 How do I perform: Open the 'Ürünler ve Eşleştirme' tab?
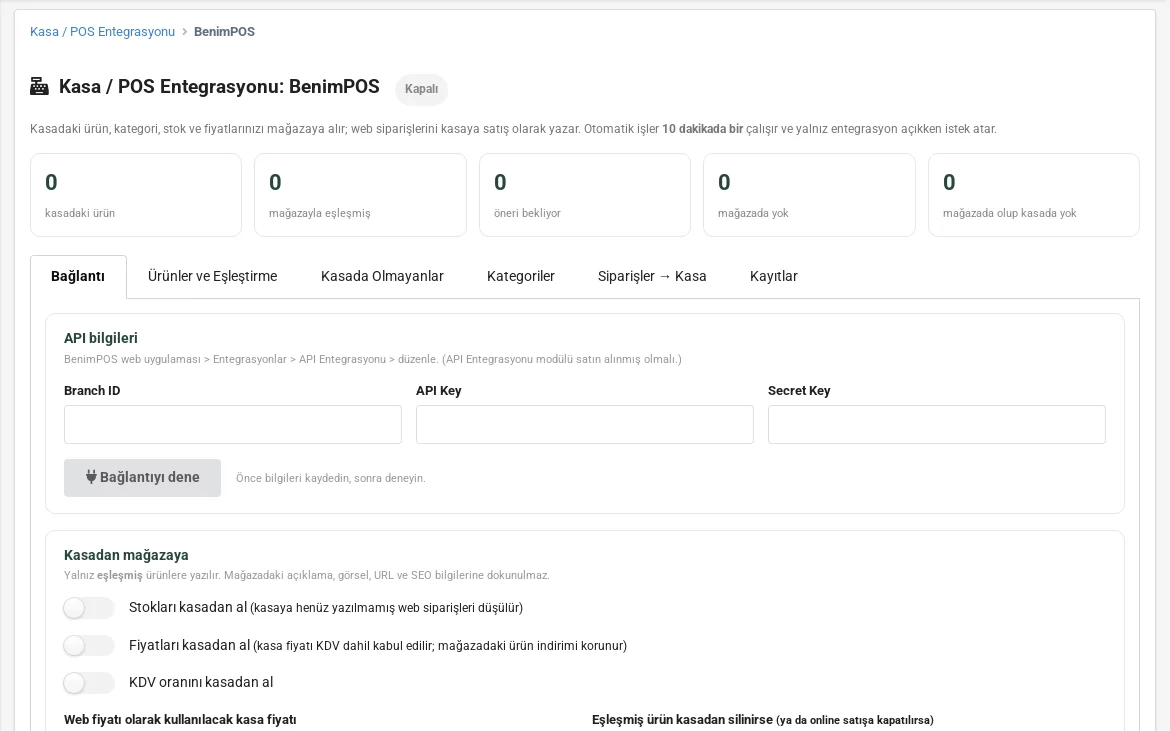click(213, 277)
